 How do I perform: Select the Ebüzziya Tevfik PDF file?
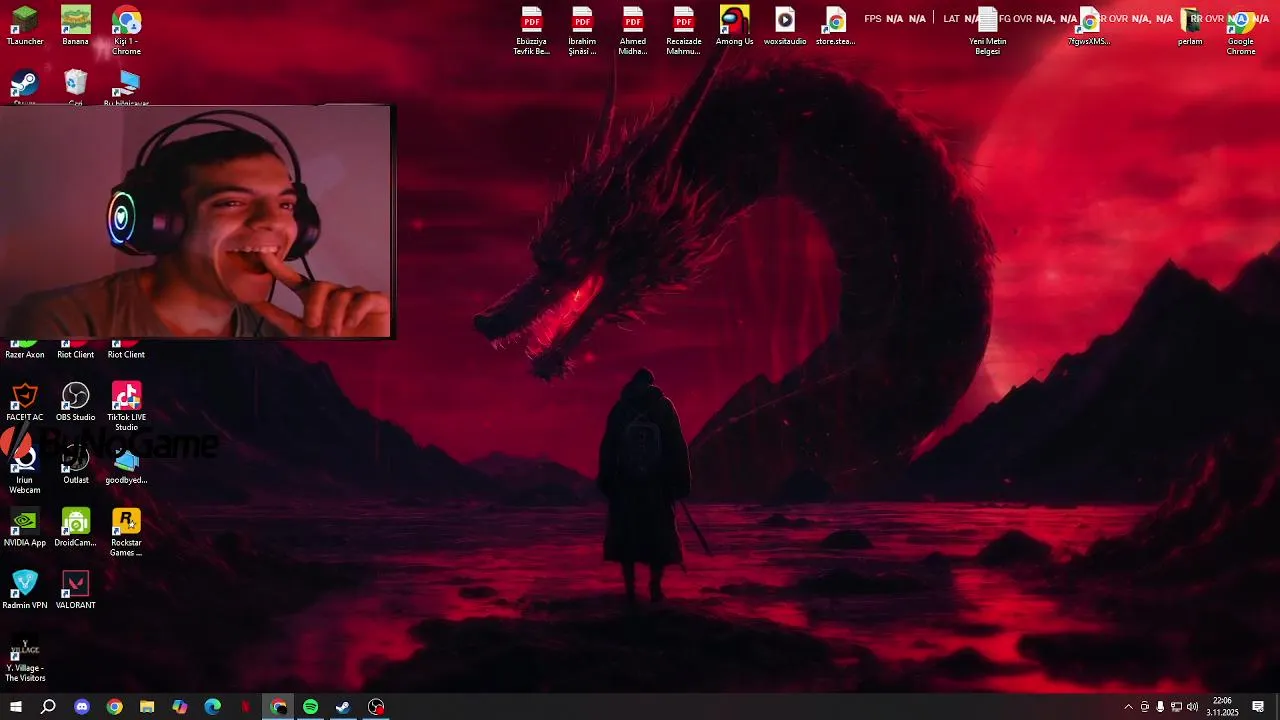coord(532,30)
